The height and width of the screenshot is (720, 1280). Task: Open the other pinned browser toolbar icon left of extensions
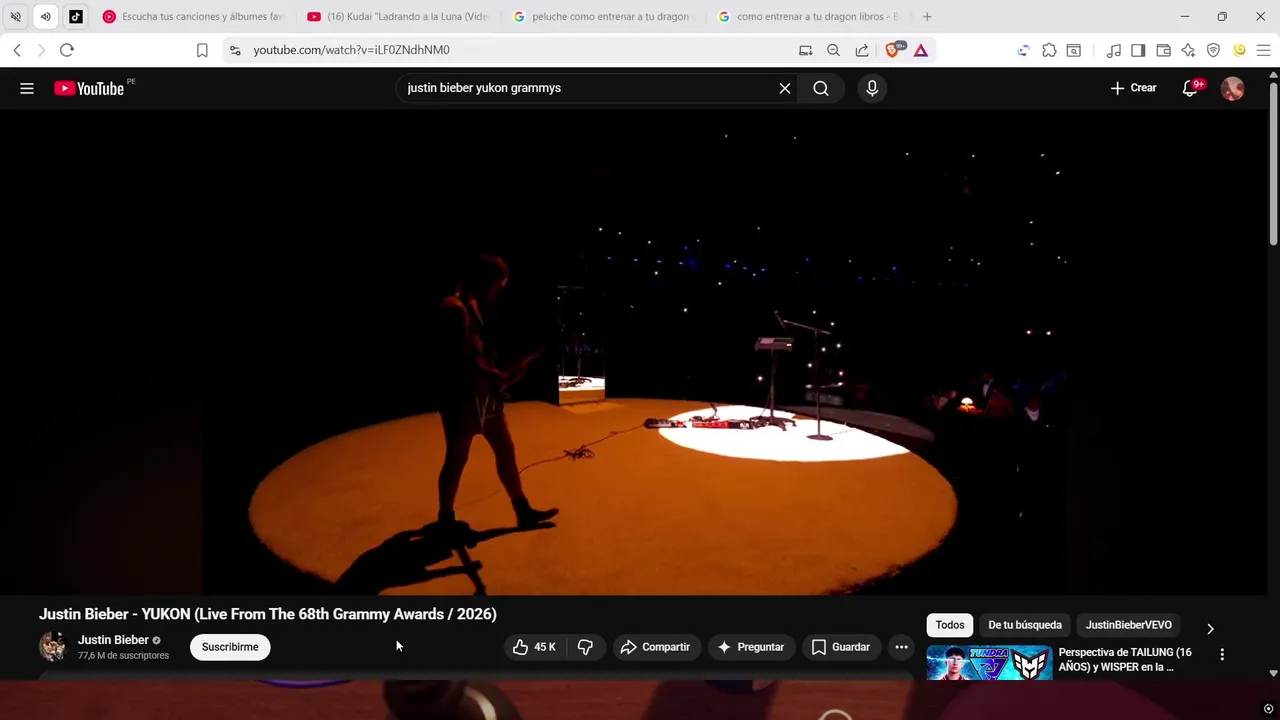pos(1023,50)
